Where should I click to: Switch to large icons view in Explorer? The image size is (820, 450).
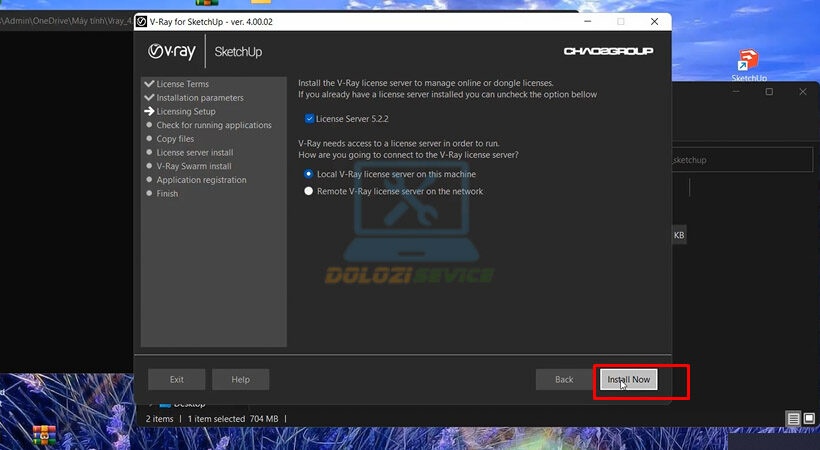pos(810,418)
